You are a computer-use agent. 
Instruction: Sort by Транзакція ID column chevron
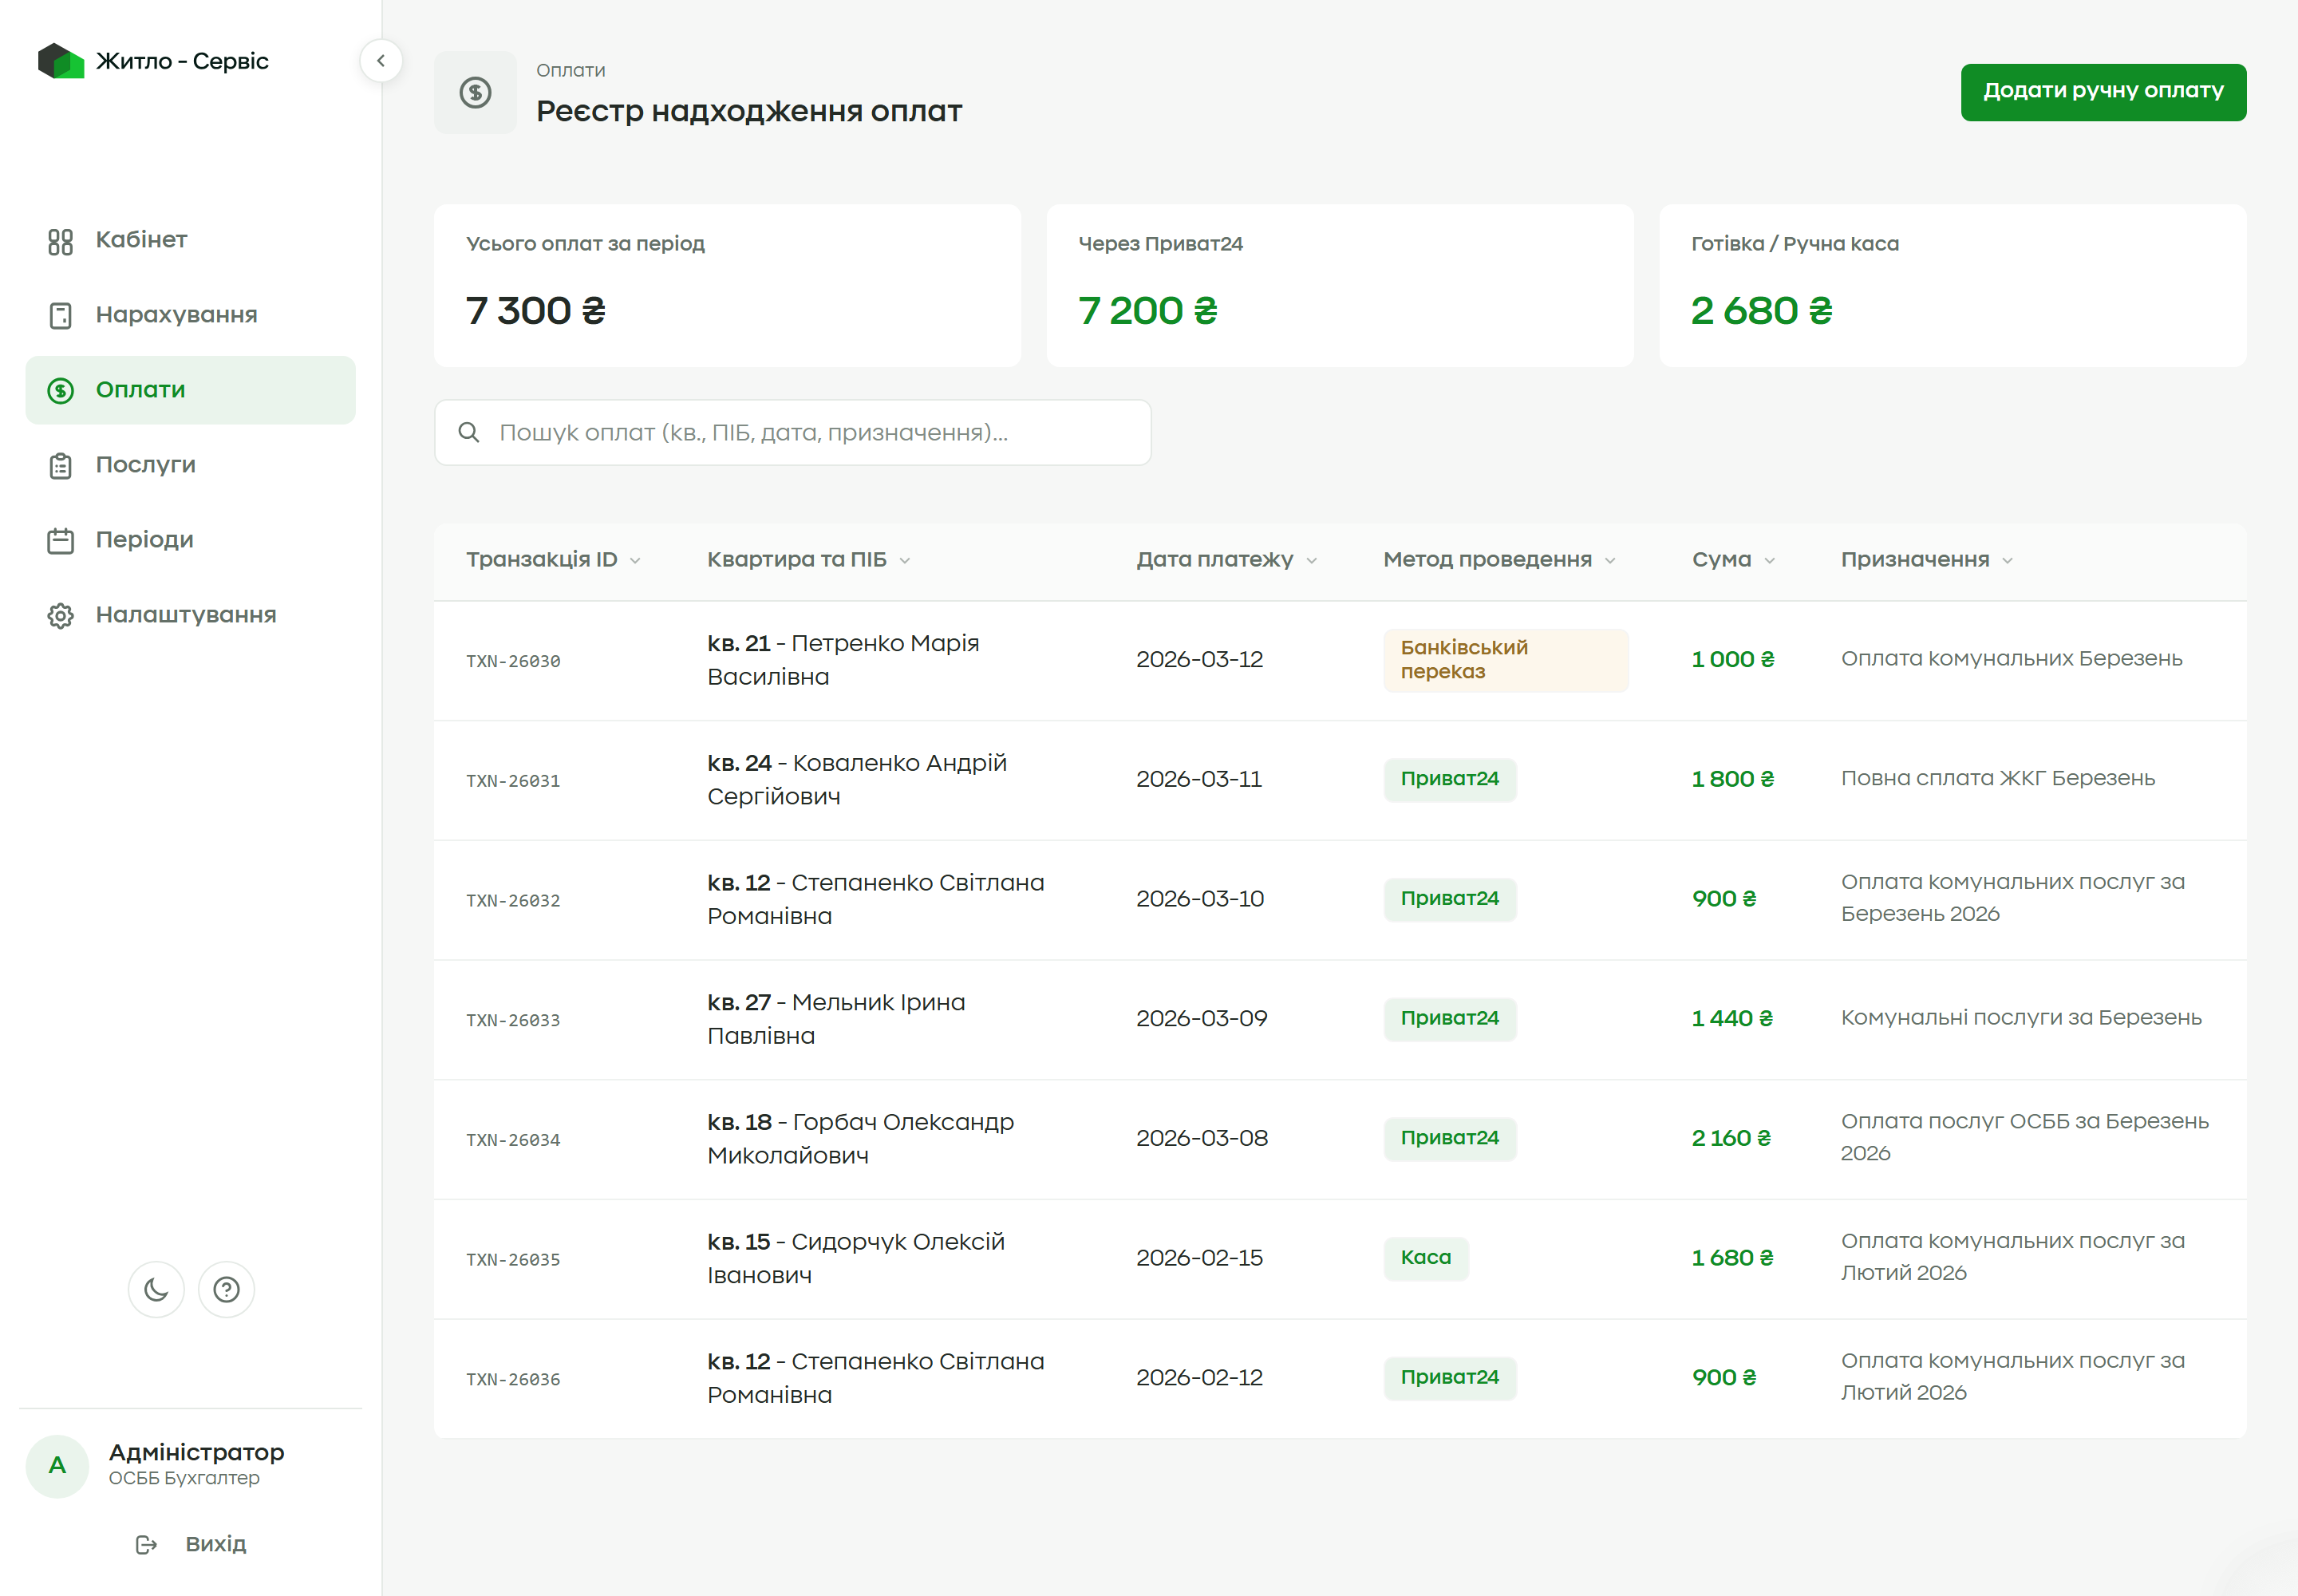click(x=635, y=561)
